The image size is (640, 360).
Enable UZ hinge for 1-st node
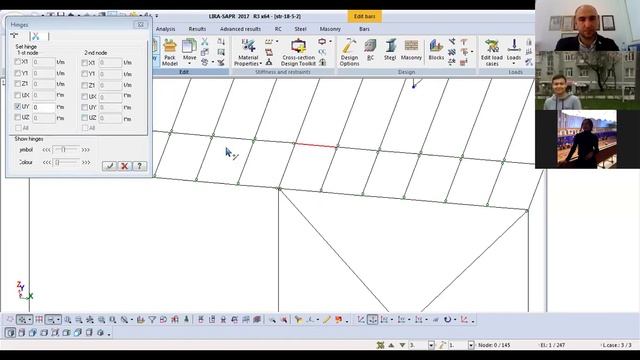[x=18, y=118]
